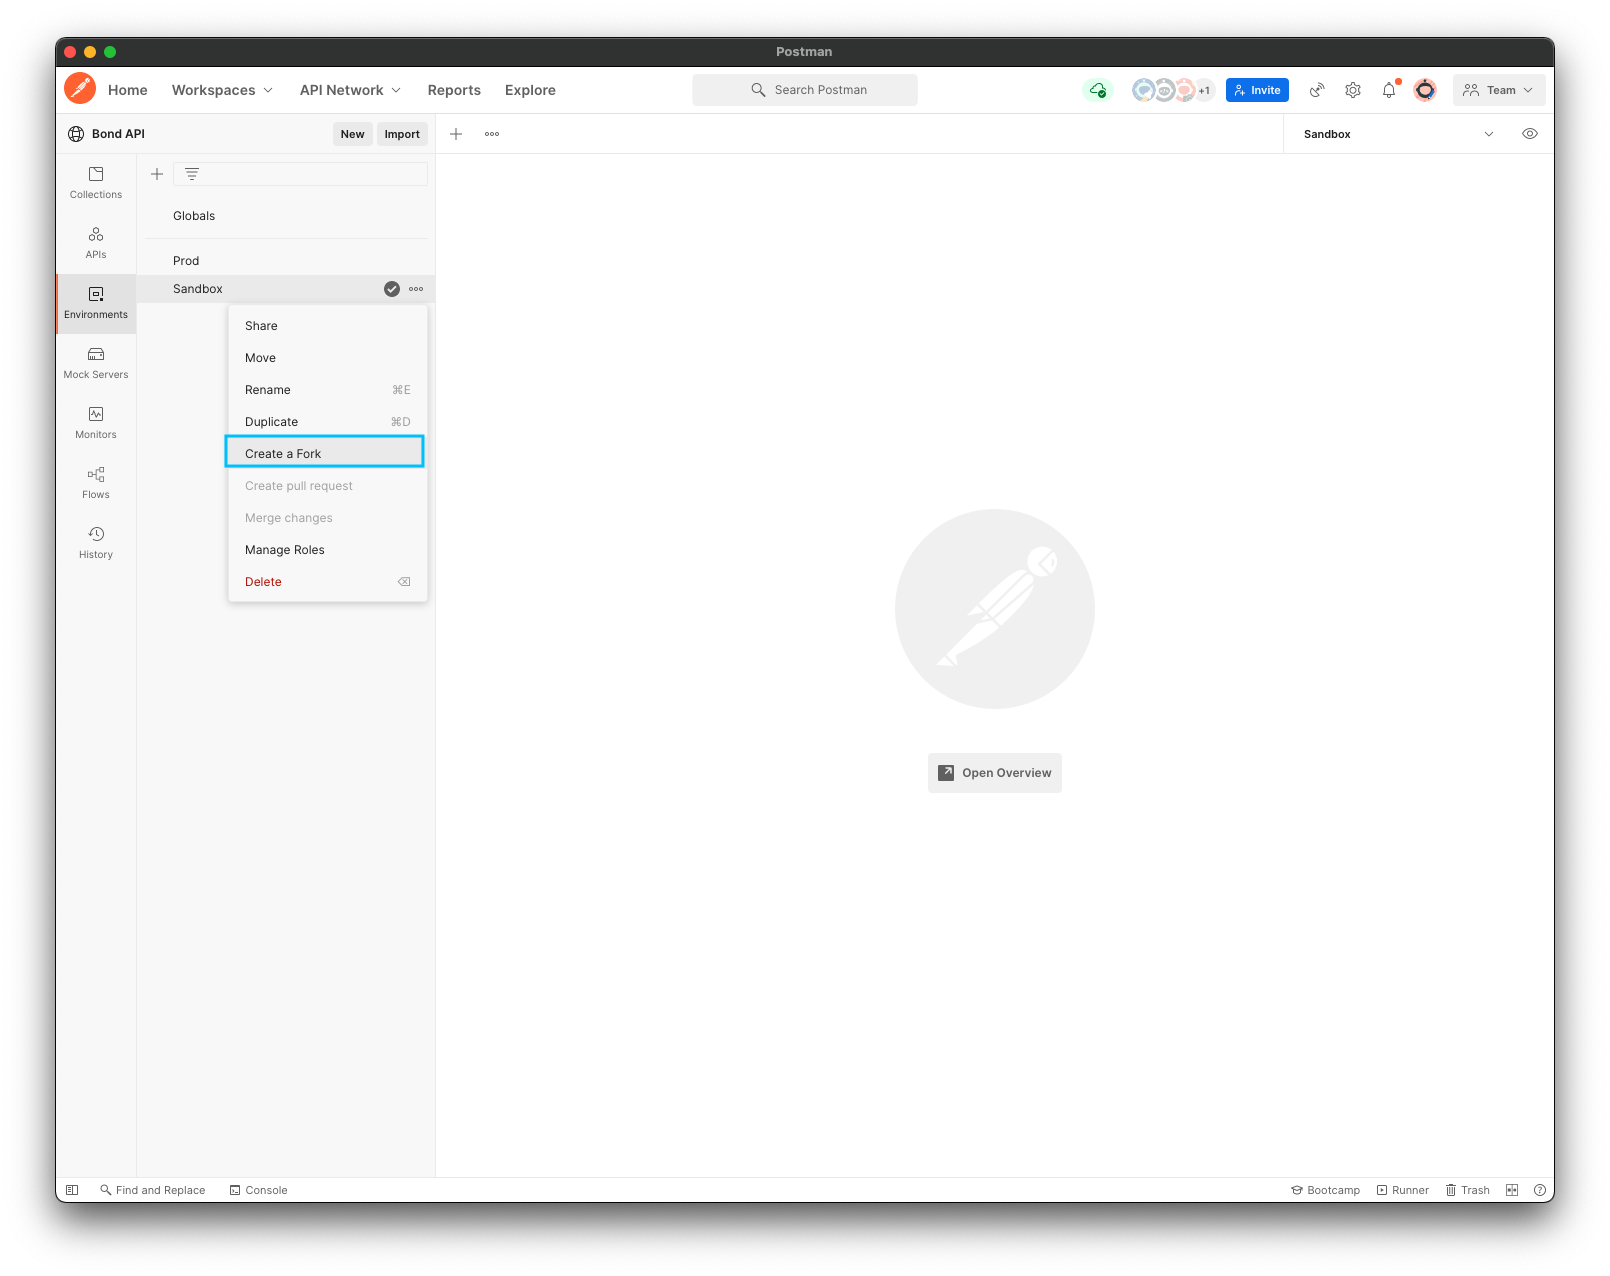The width and height of the screenshot is (1610, 1276).
Task: Open the Mock Servers panel
Action: pyautogui.click(x=96, y=363)
